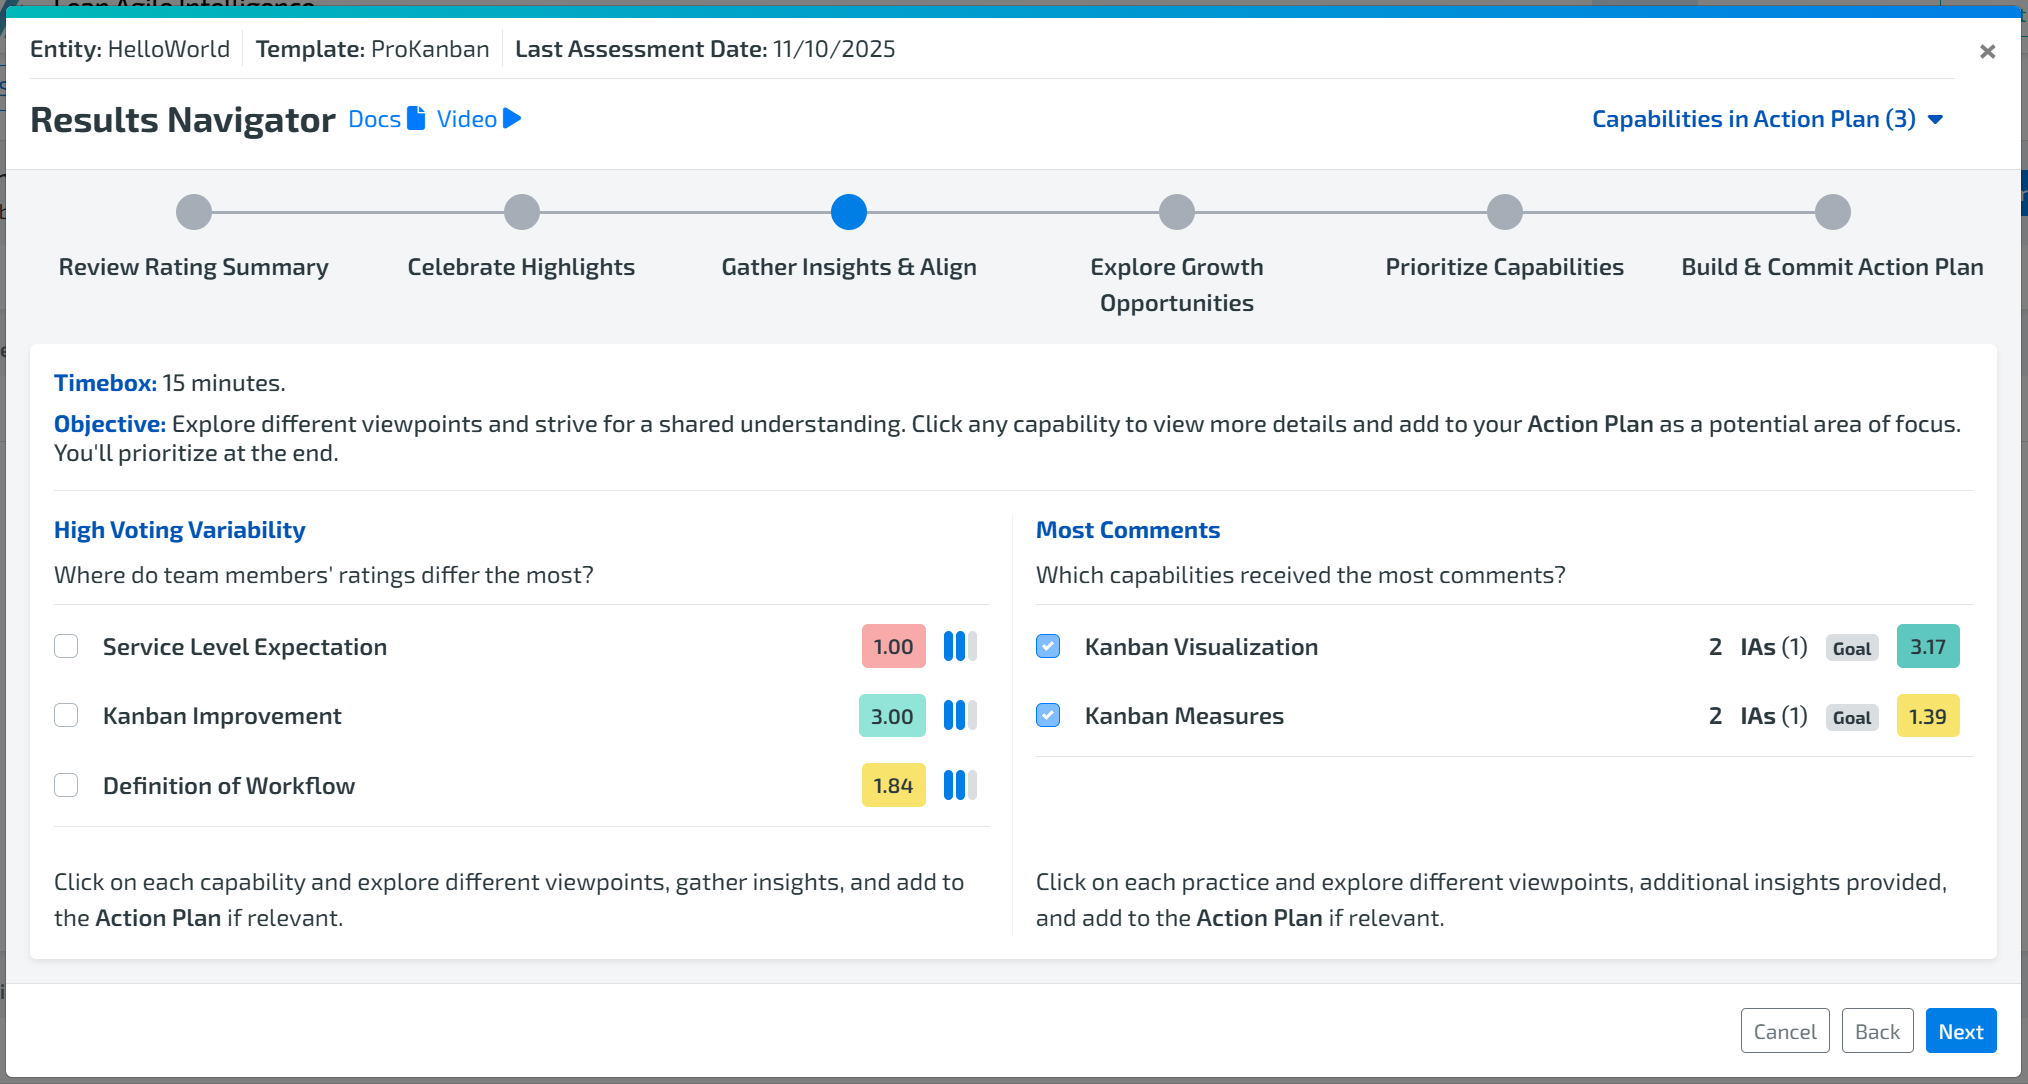The image size is (2028, 1084).
Task: Check the Service Level Expectation checkbox
Action: click(66, 646)
